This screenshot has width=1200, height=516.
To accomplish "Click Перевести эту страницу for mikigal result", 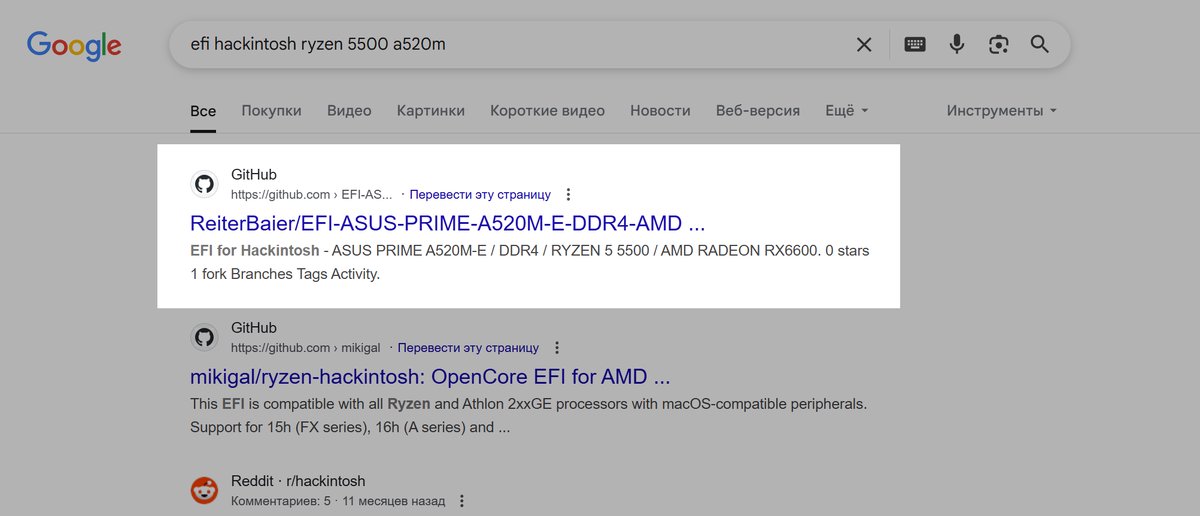I will 468,348.
